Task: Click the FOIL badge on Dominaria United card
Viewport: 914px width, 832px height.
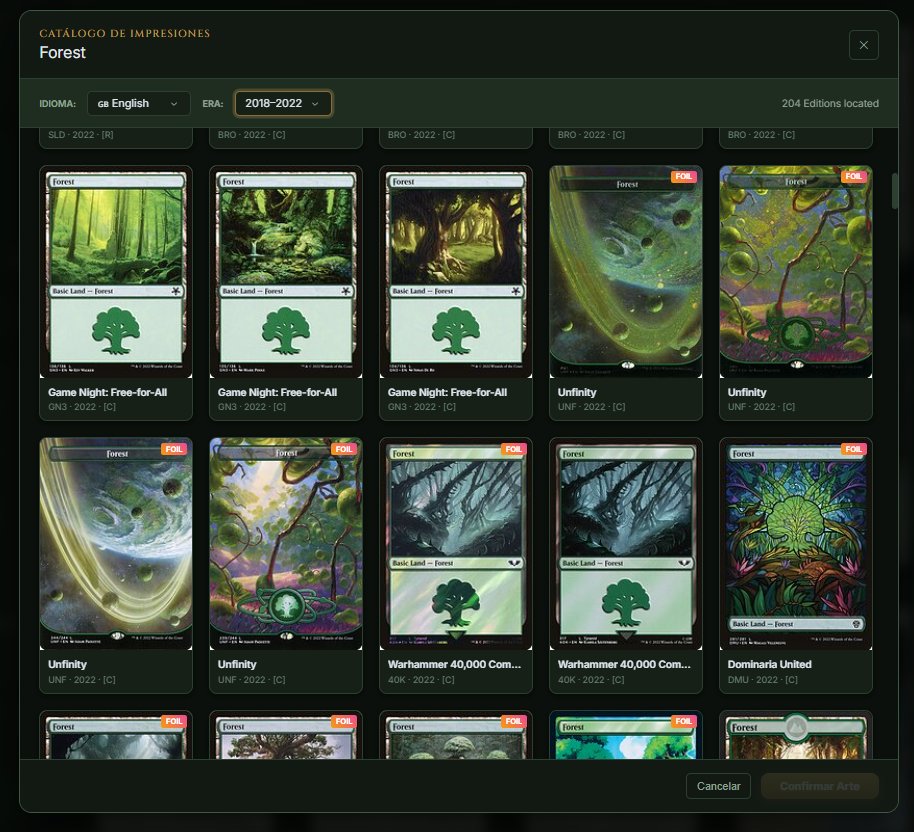Action: click(x=853, y=449)
